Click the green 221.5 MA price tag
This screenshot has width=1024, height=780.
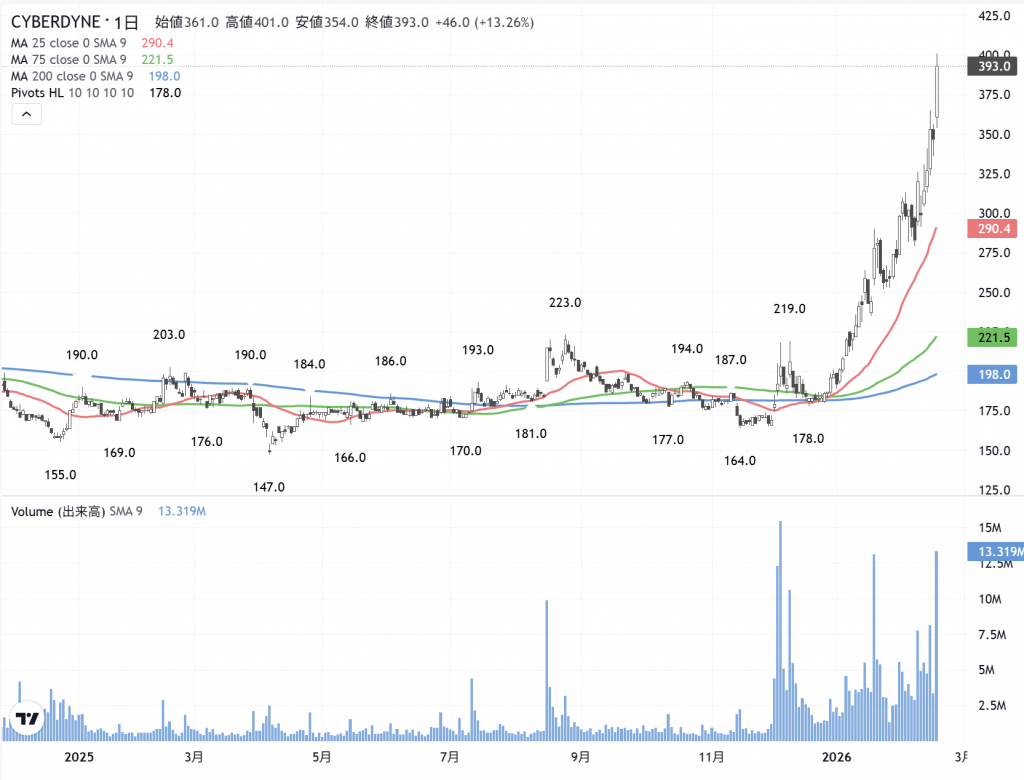[992, 338]
